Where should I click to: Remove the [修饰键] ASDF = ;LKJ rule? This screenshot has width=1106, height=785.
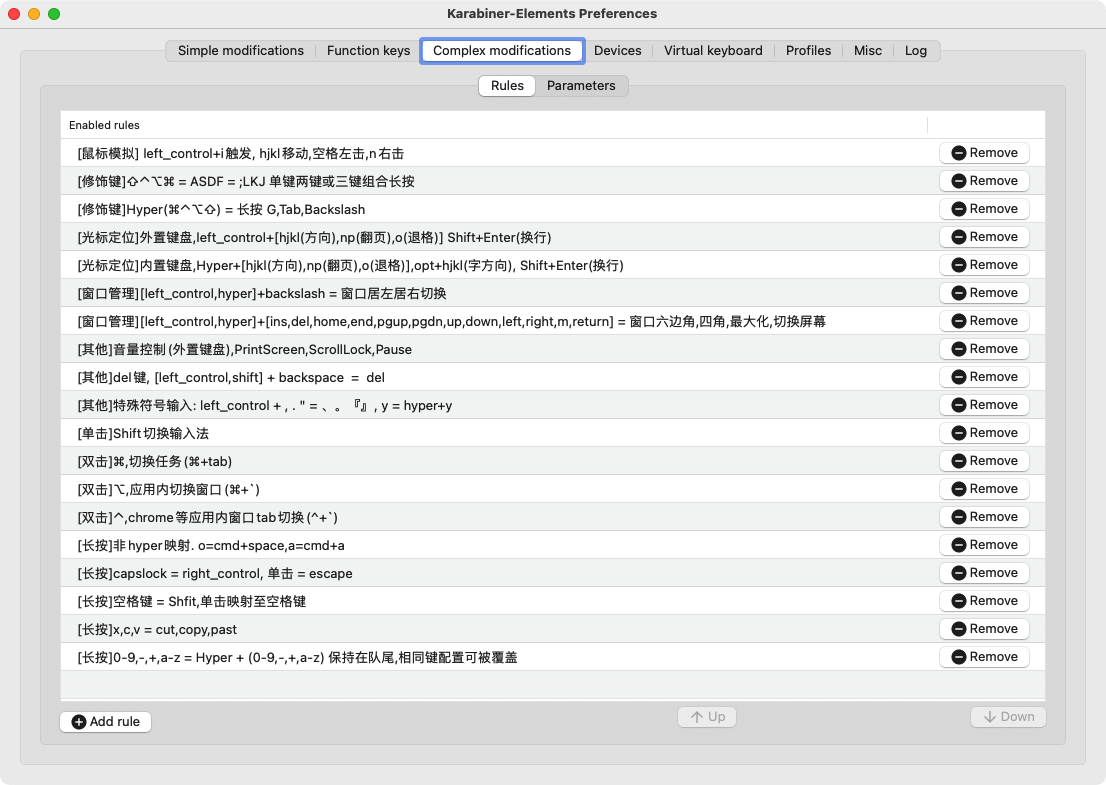[984, 181]
